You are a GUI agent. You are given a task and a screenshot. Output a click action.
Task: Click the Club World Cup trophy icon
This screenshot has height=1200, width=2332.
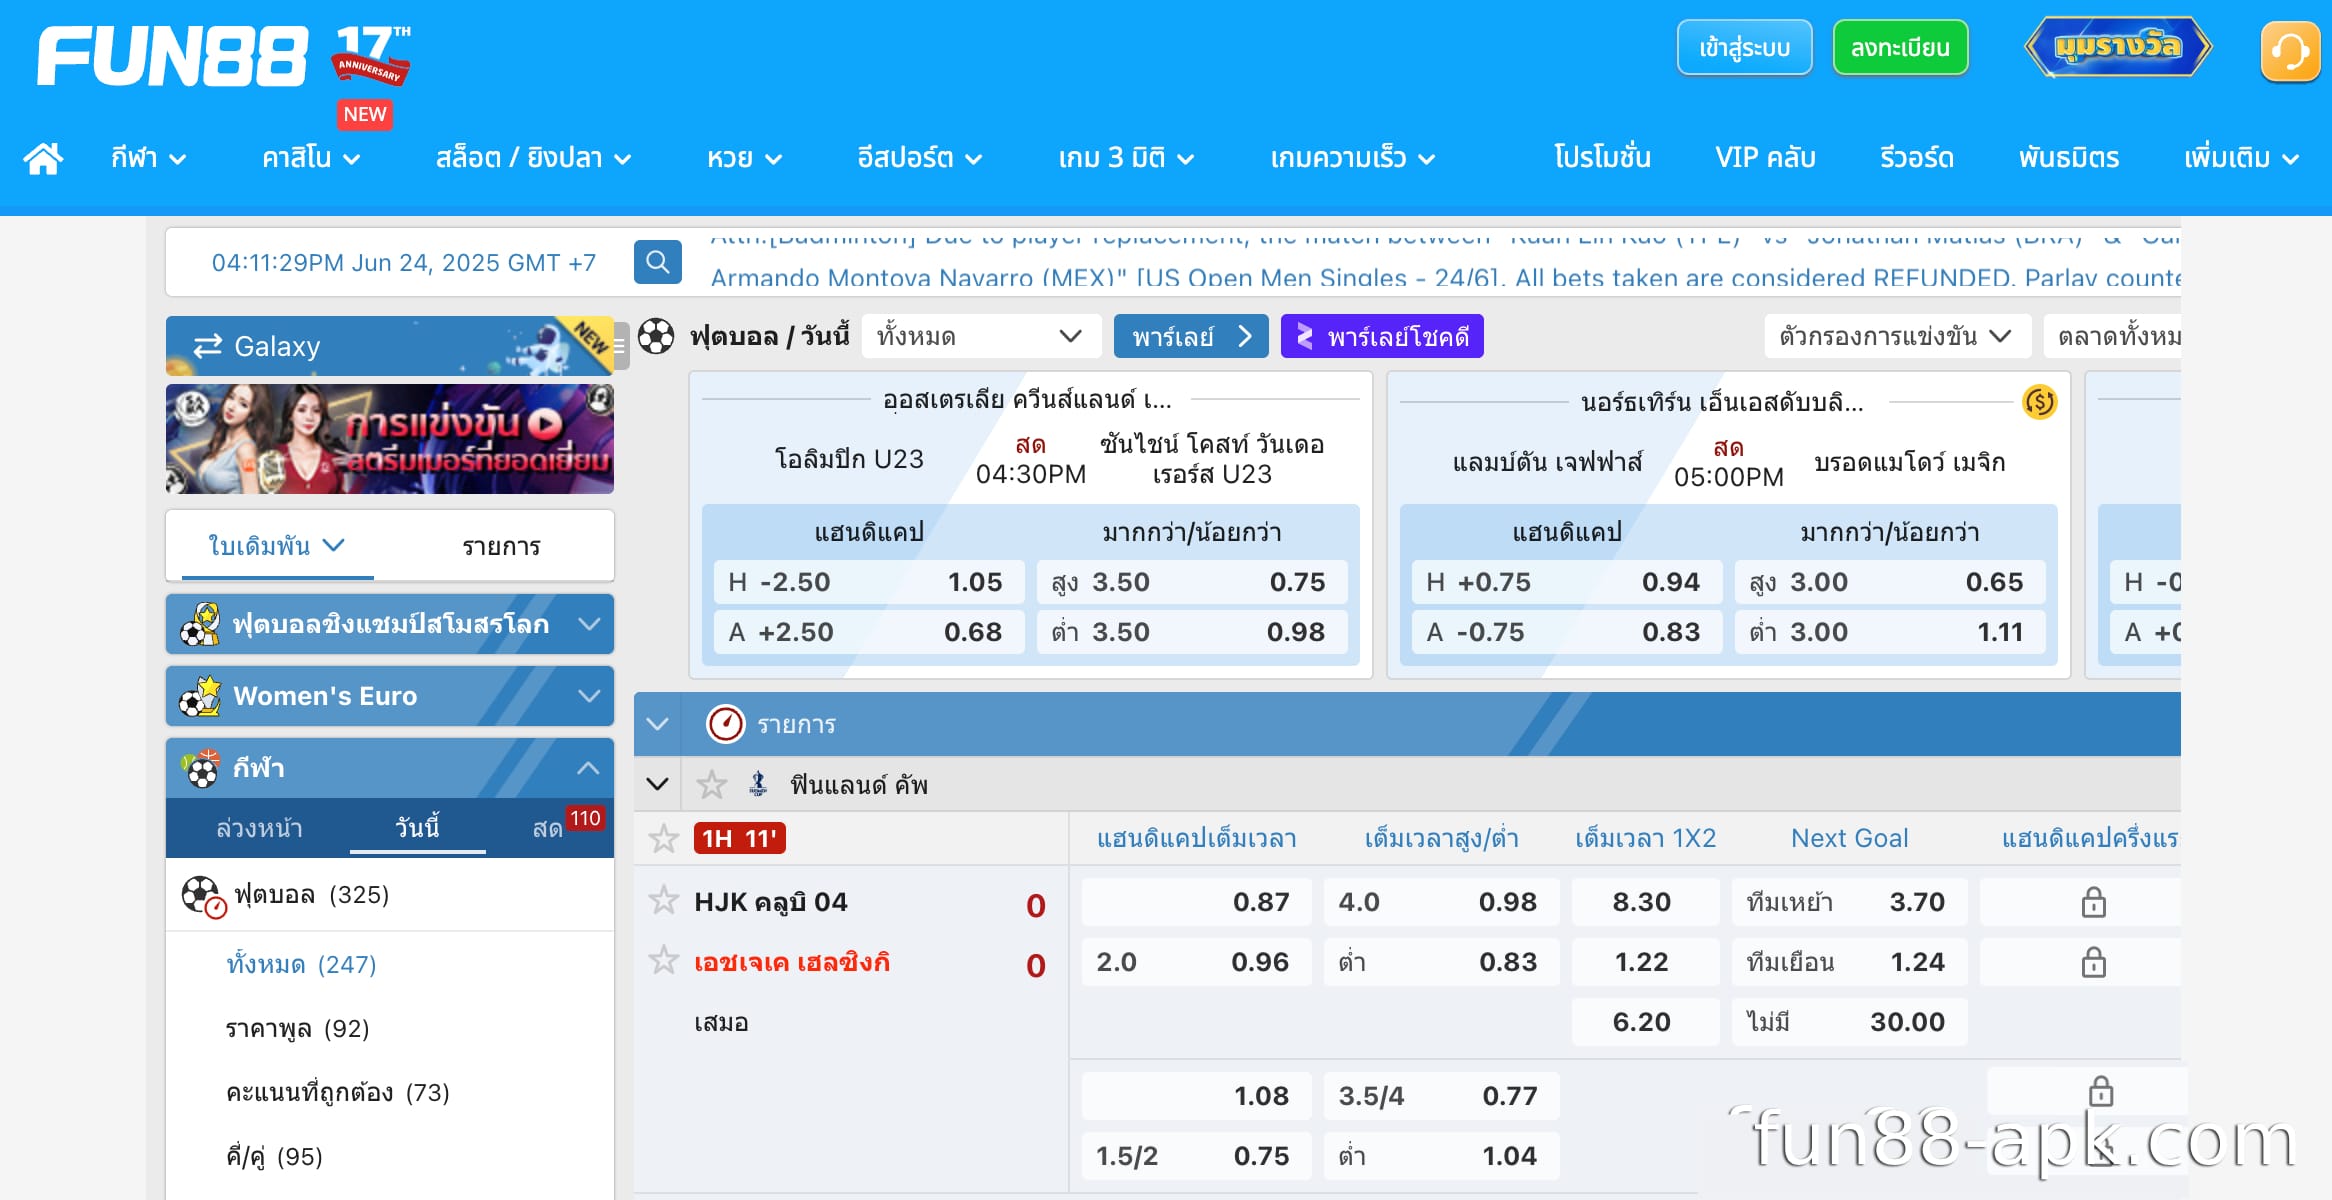200,624
